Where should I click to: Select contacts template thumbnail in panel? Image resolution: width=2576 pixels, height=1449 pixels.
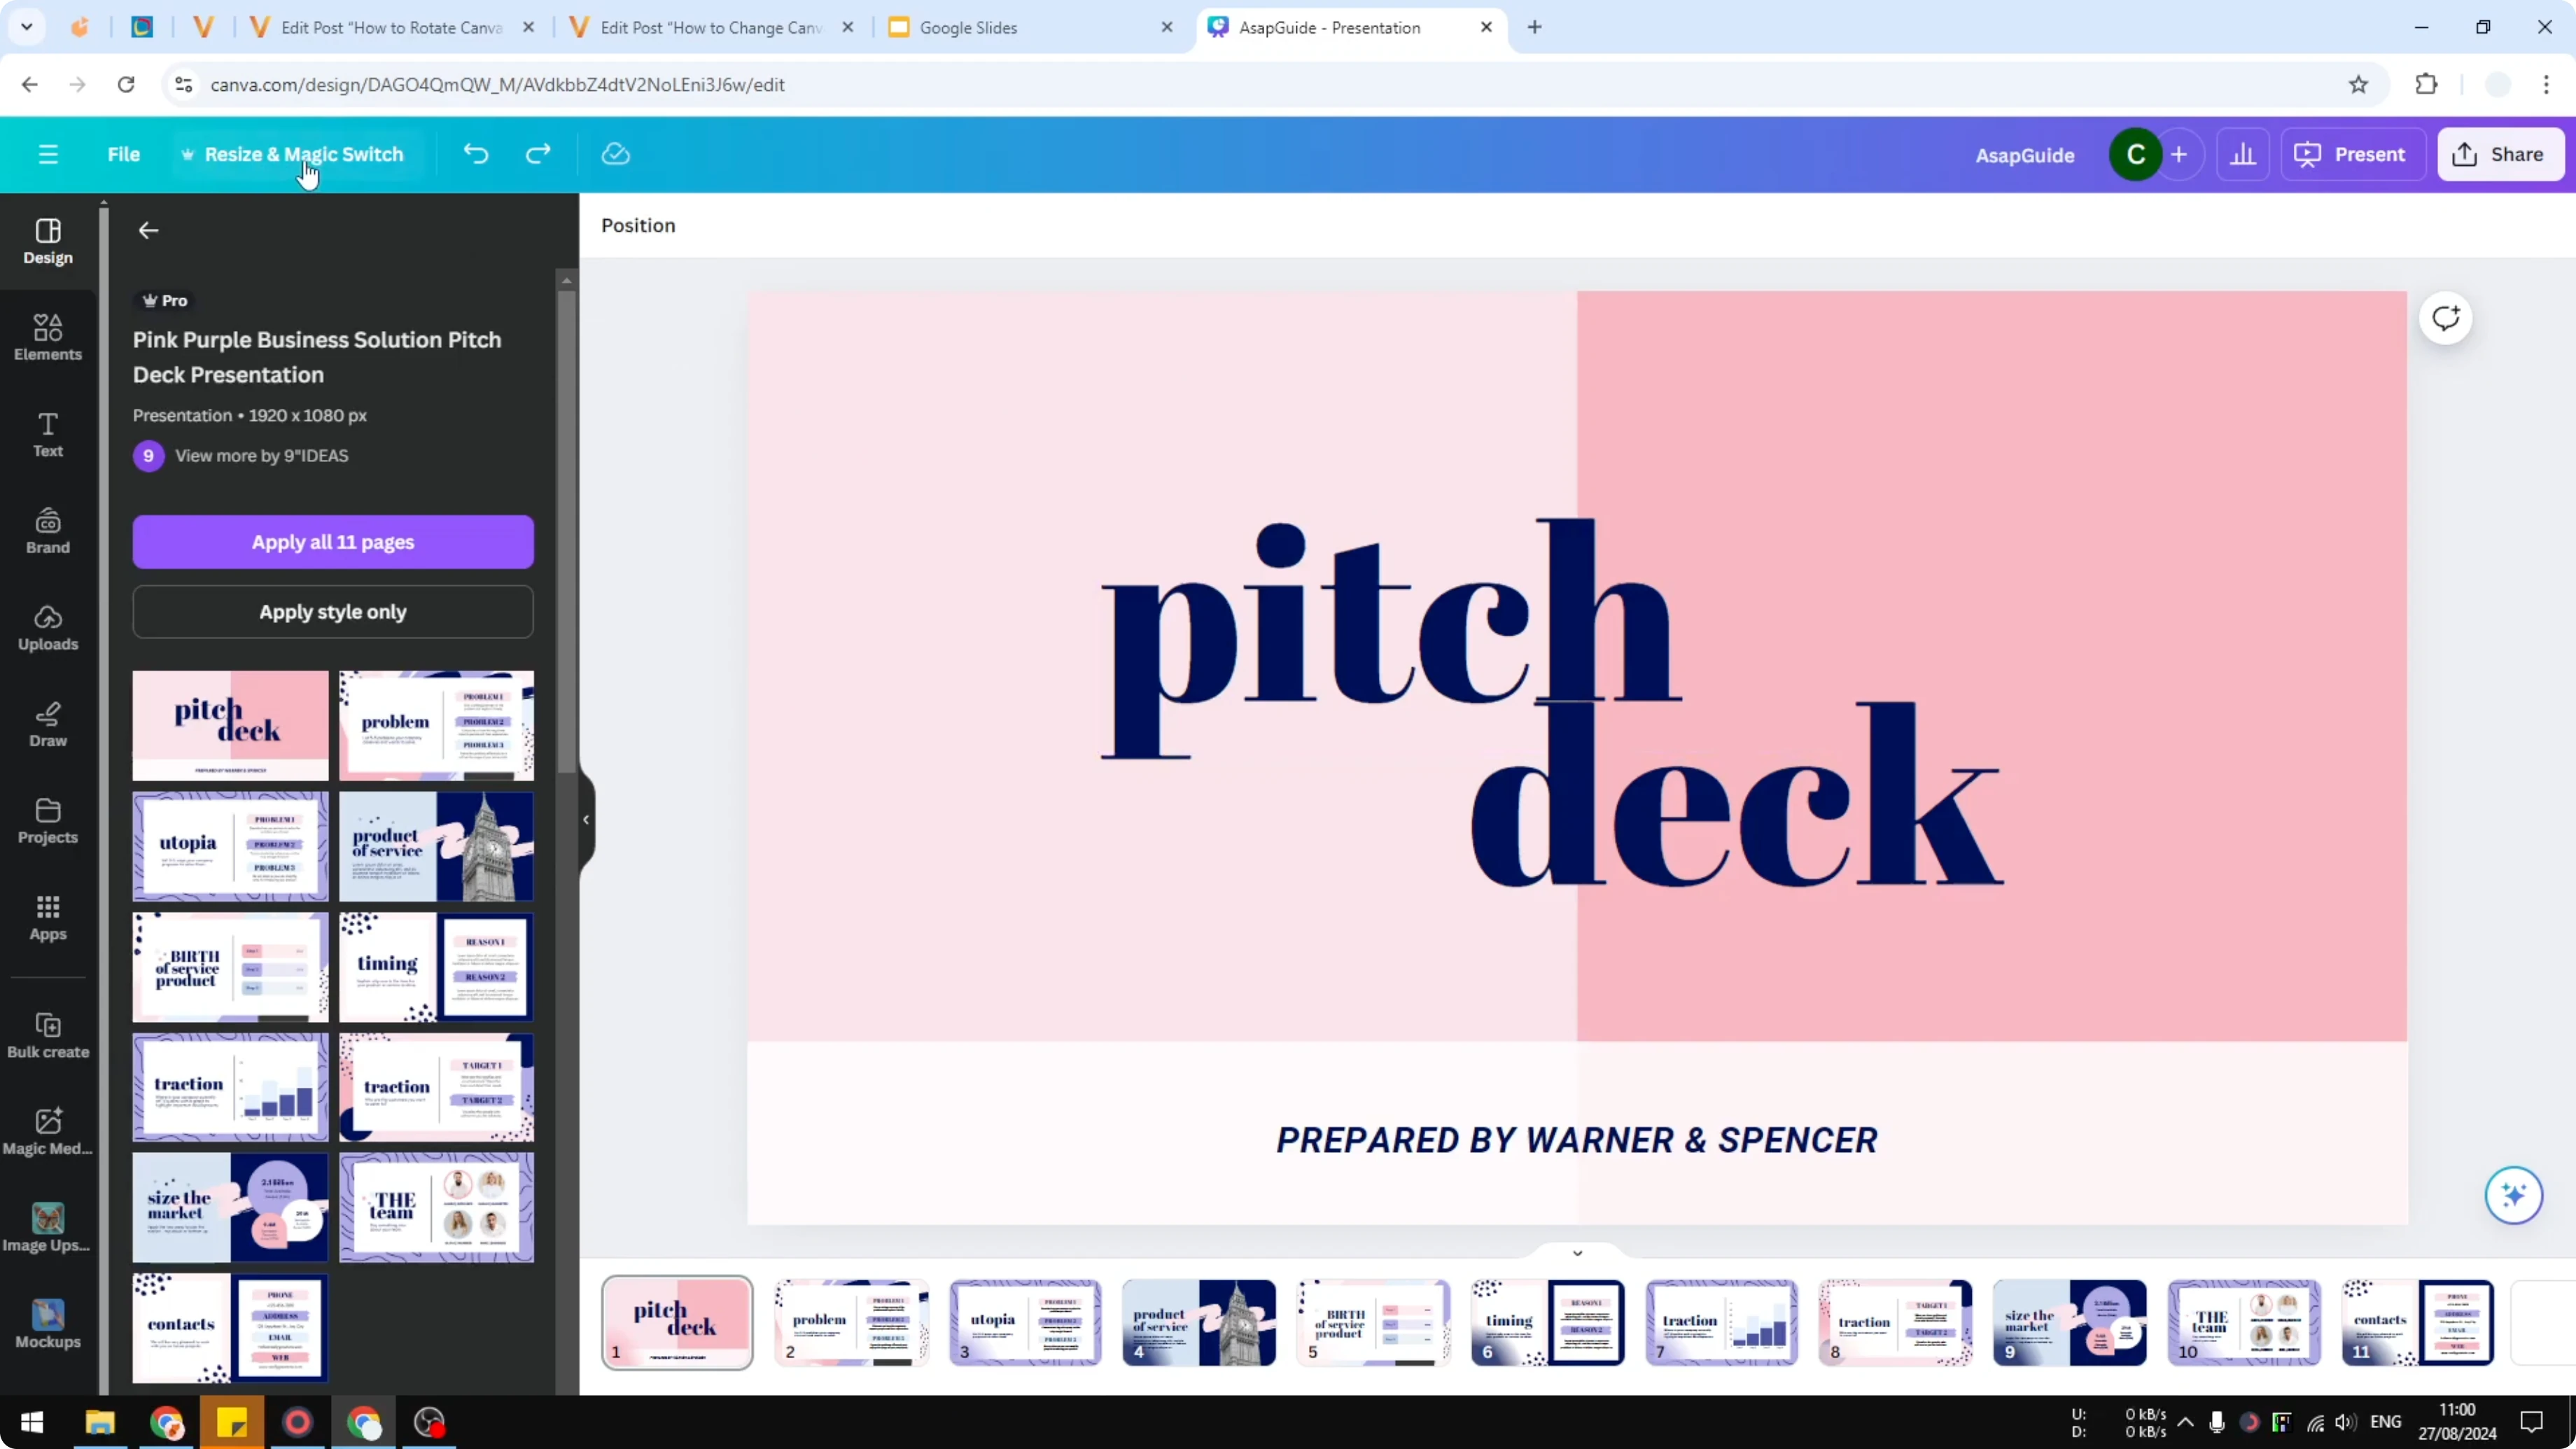point(230,1328)
